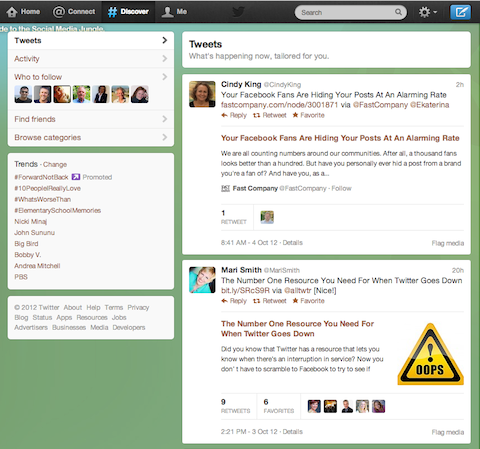The width and height of the screenshot is (480, 449).
Task: Open the settings gear dropdown
Action: (x=428, y=12)
